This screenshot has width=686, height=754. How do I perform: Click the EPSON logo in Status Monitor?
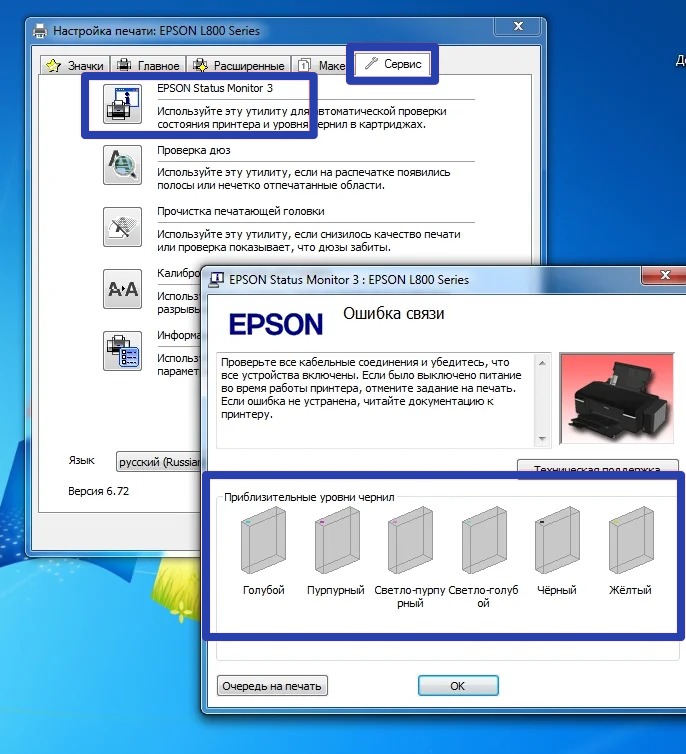coord(276,324)
